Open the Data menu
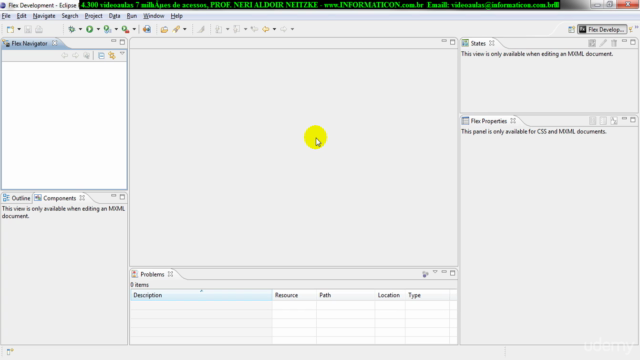 click(x=114, y=16)
